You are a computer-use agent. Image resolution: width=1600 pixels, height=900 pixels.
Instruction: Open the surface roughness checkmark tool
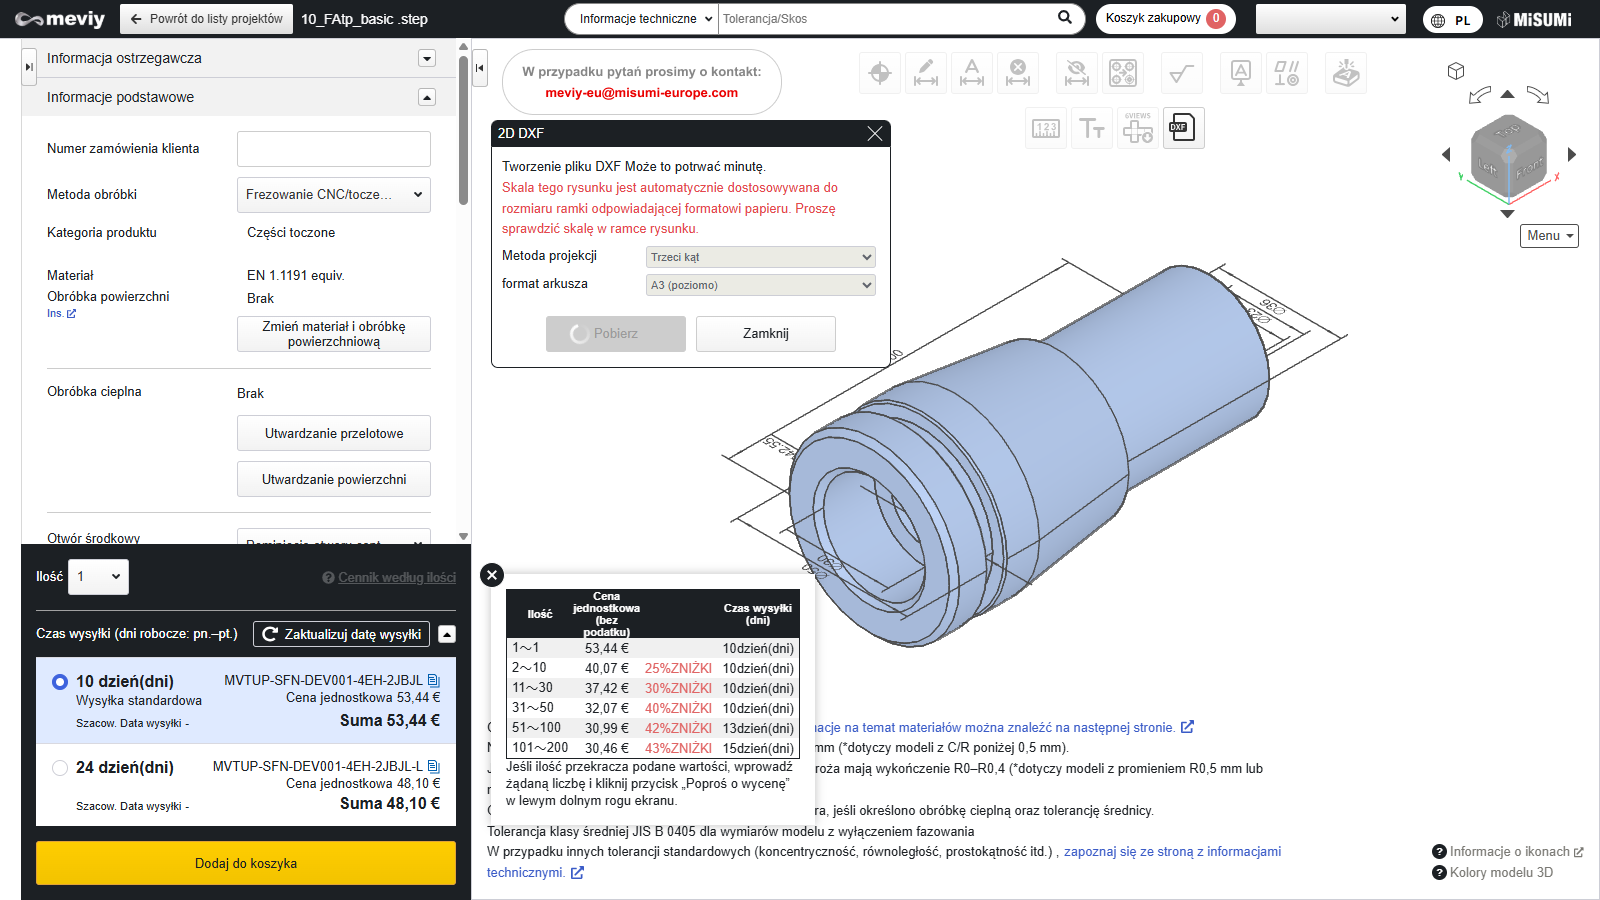coord(1181,73)
